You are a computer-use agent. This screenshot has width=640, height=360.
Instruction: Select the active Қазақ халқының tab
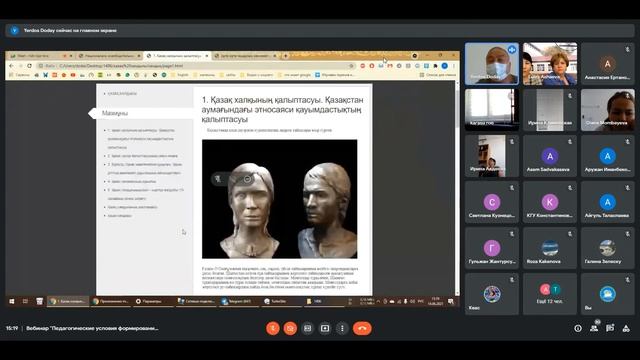click(x=178, y=56)
